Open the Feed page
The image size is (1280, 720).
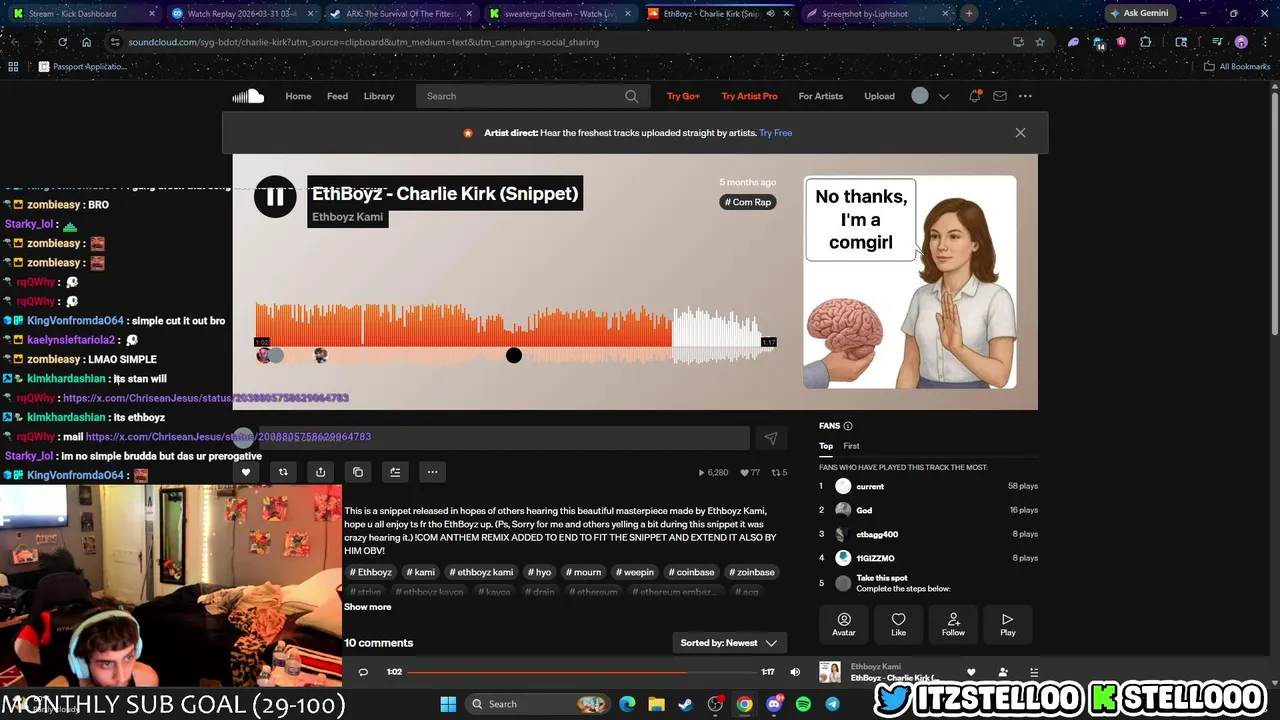click(337, 96)
